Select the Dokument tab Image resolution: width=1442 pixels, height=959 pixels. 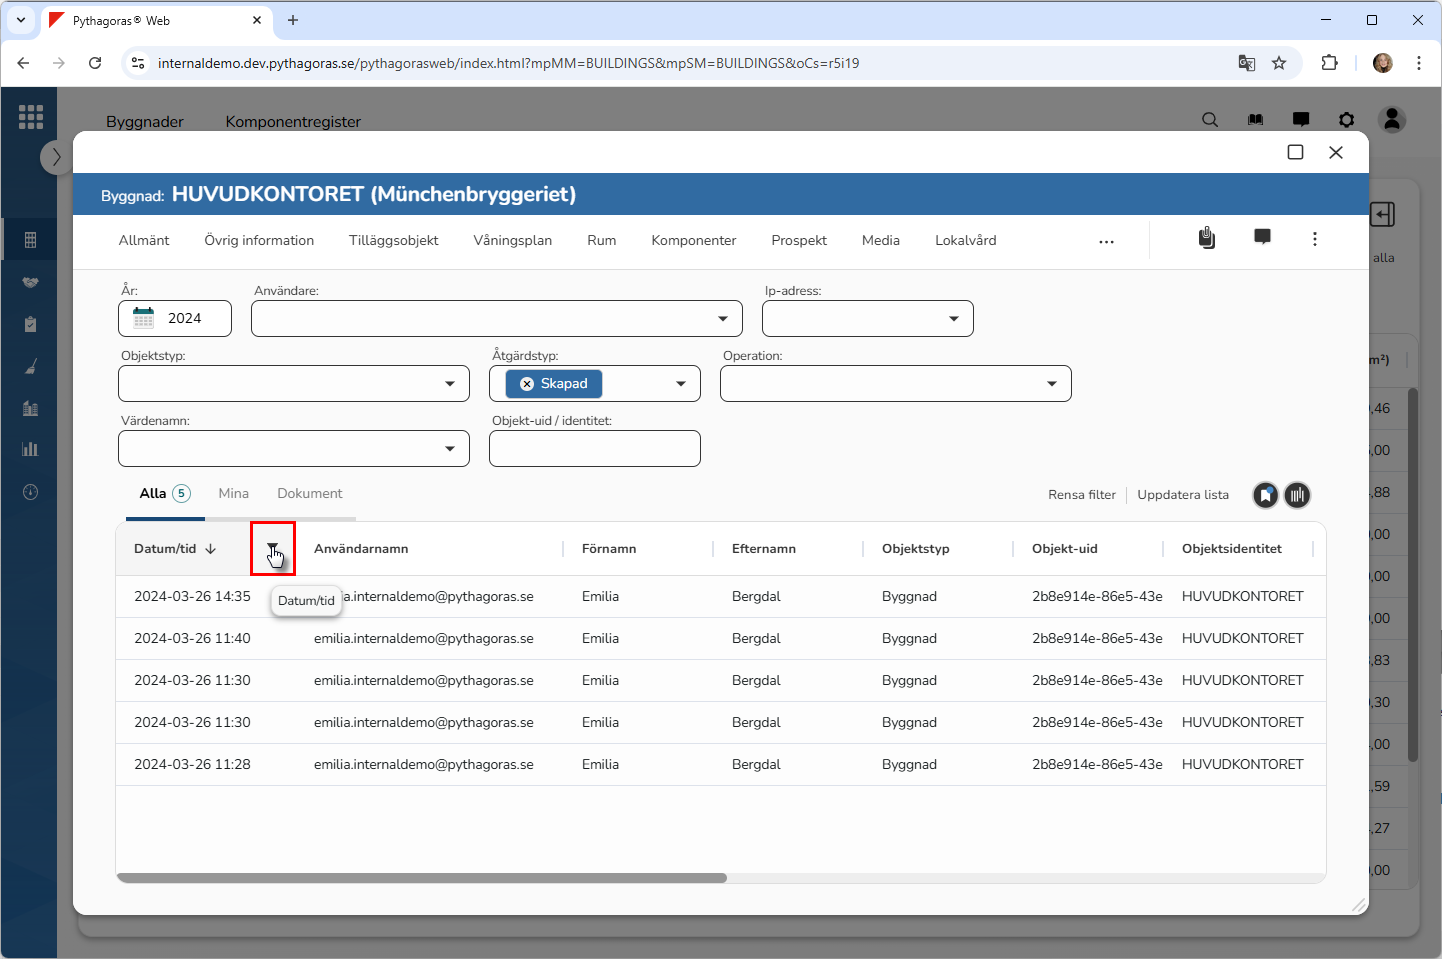(x=309, y=493)
